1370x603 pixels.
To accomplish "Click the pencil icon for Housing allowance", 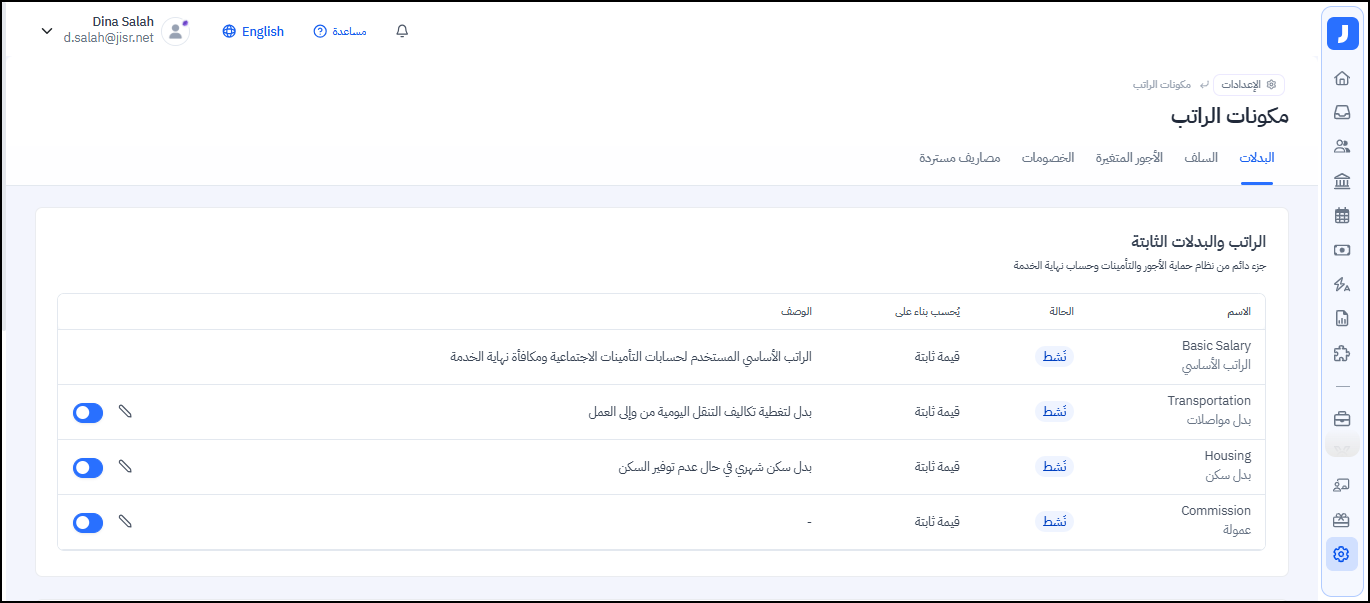I will 125,467.
